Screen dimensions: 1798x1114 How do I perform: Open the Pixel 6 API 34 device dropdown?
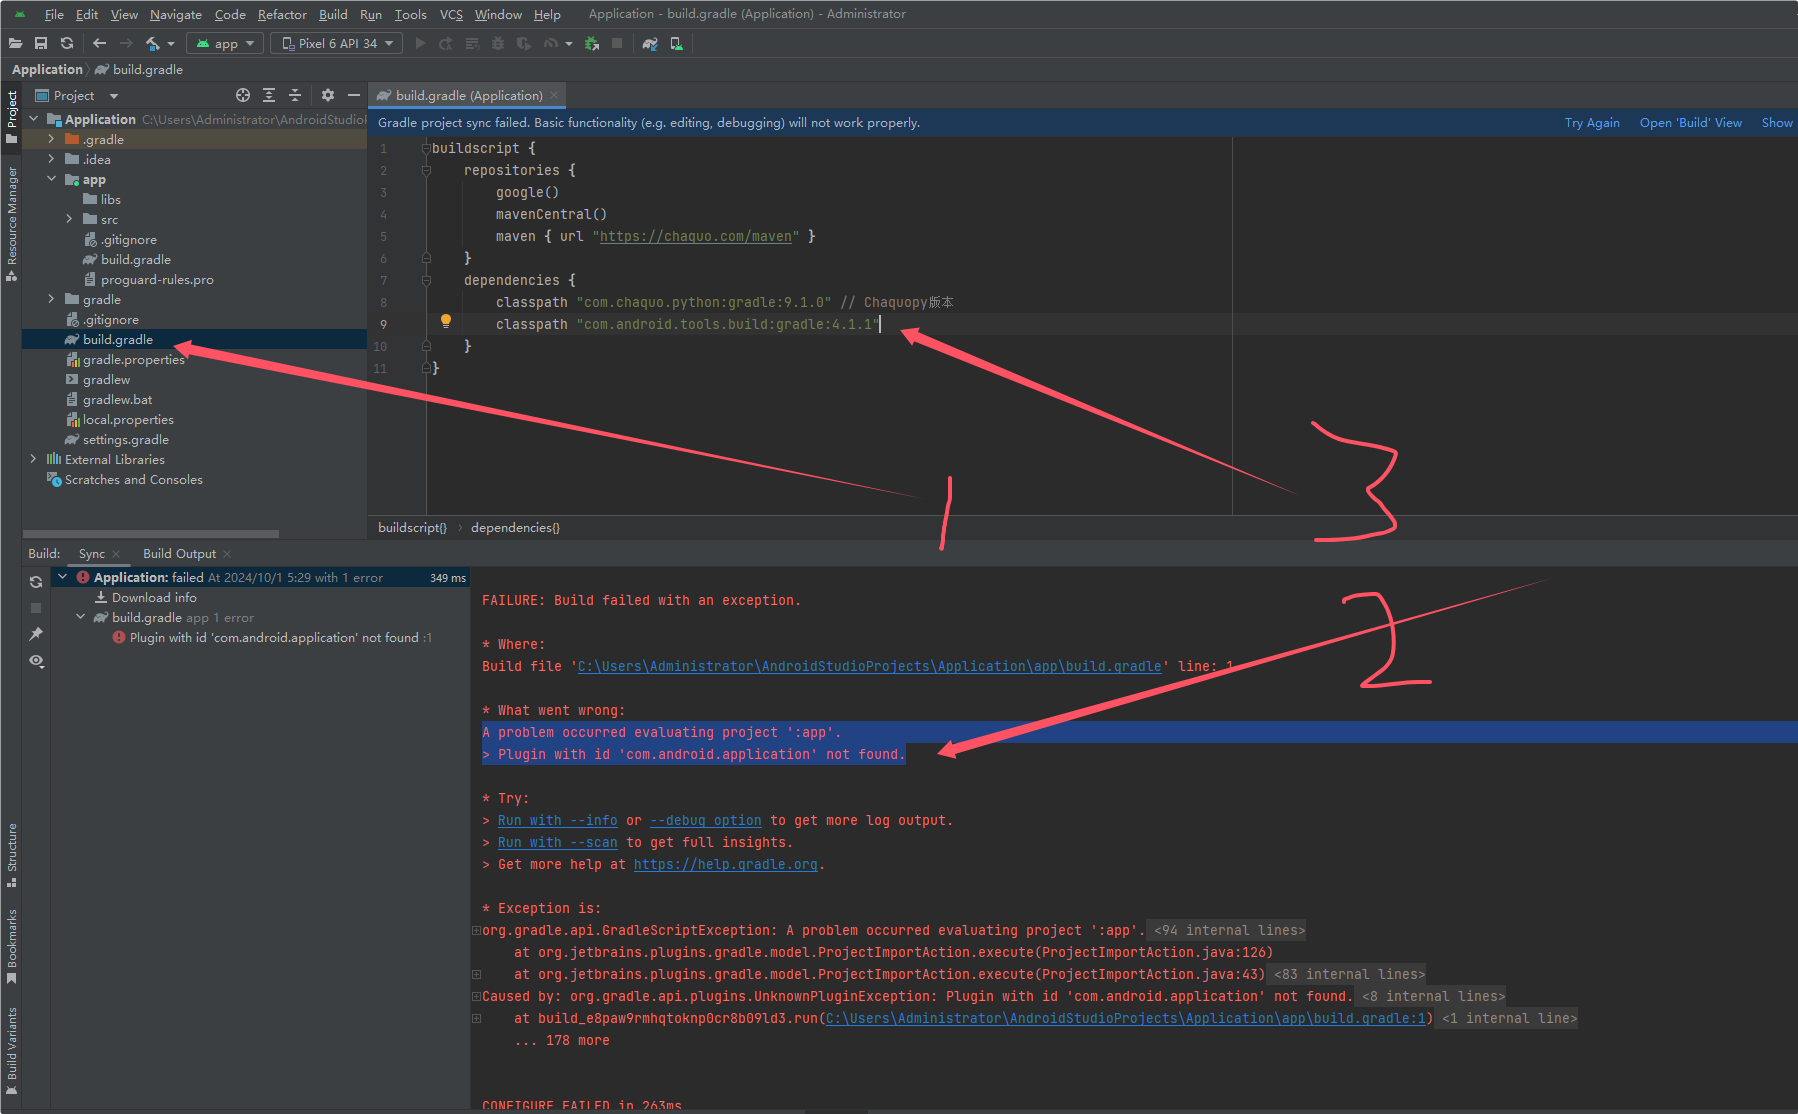[x=336, y=43]
